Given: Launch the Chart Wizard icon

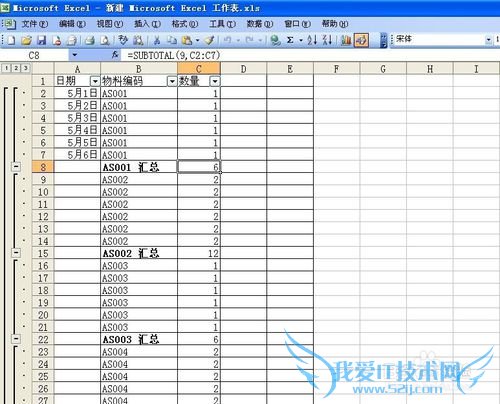Looking at the screenshot, I should click(346, 40).
